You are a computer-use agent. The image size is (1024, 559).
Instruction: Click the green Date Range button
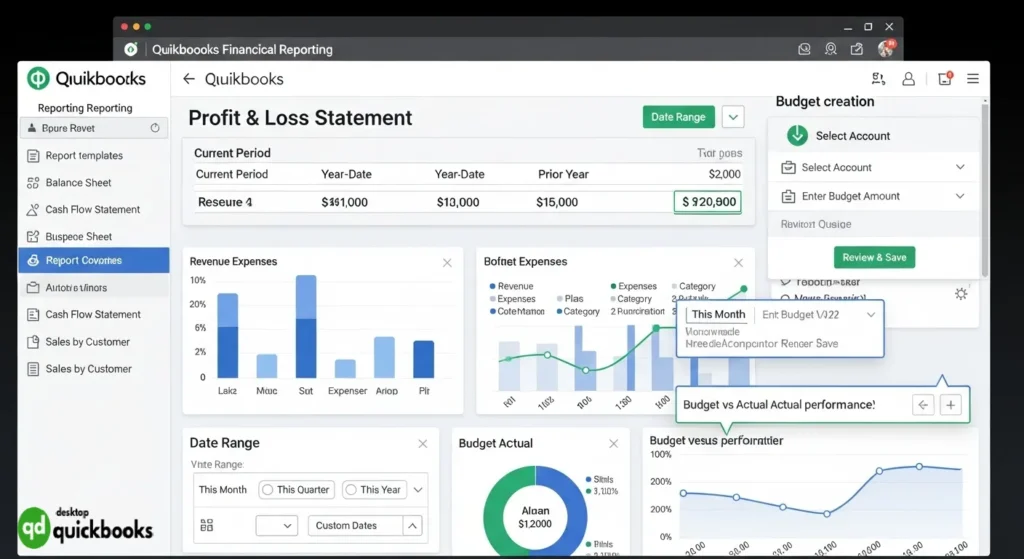[x=678, y=117]
